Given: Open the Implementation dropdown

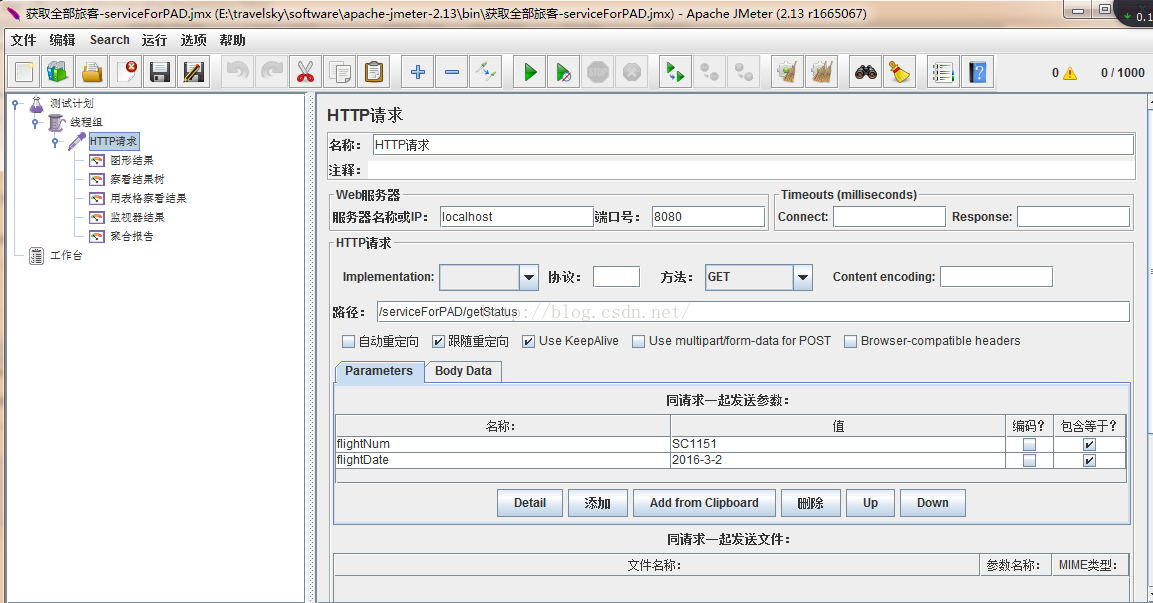Looking at the screenshot, I should 529,277.
